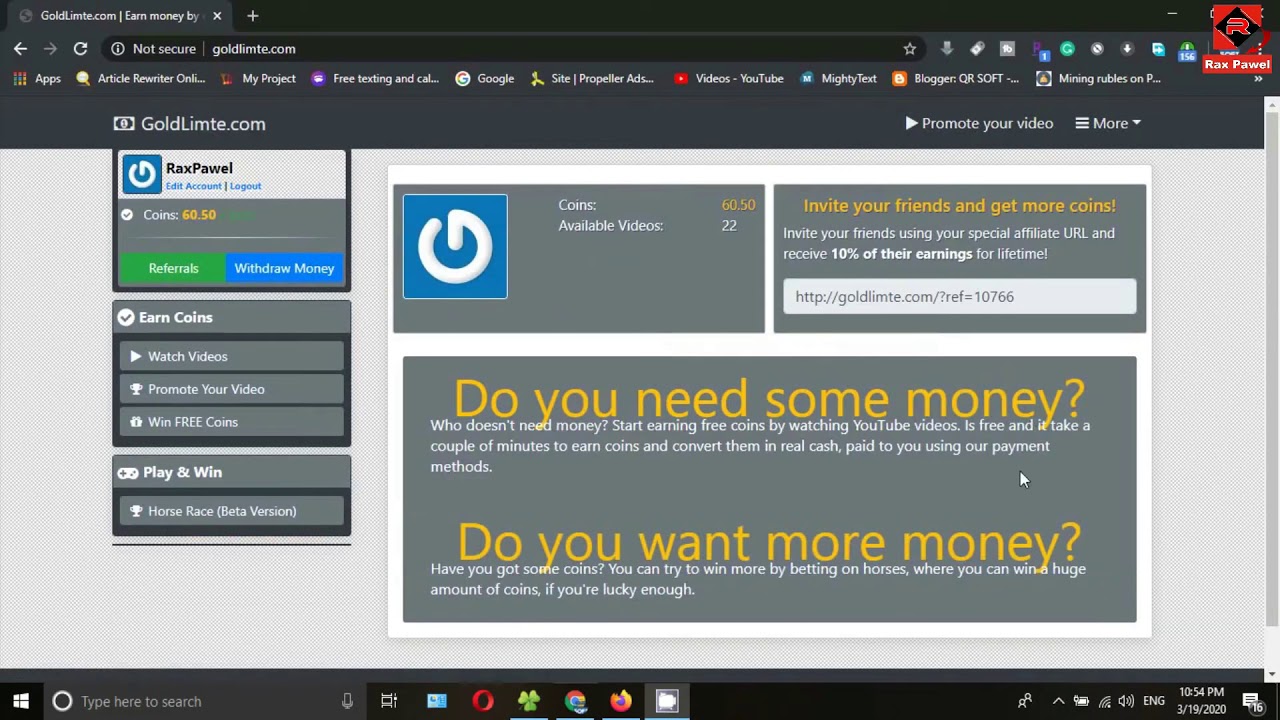Screen dimensions: 1280x720
Task: Open the network icon in system tray
Action: (1104, 701)
